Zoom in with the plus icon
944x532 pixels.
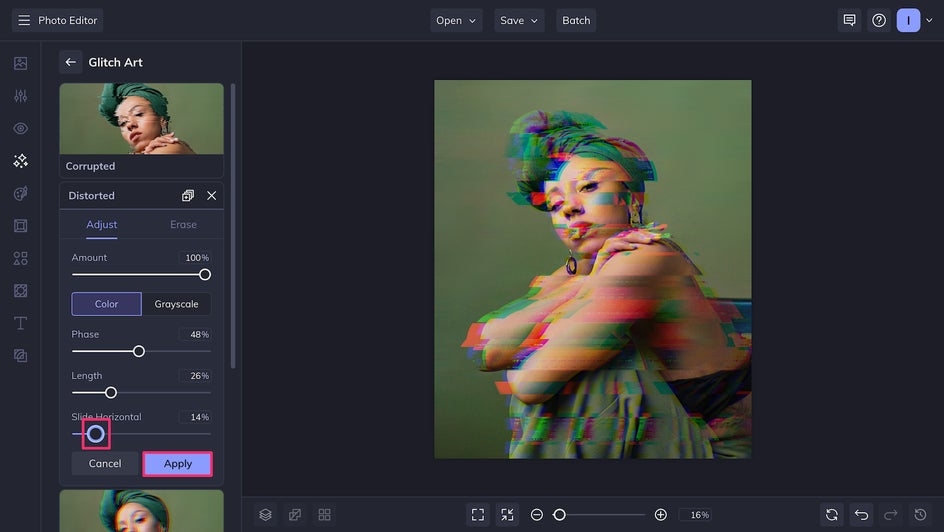pos(660,515)
